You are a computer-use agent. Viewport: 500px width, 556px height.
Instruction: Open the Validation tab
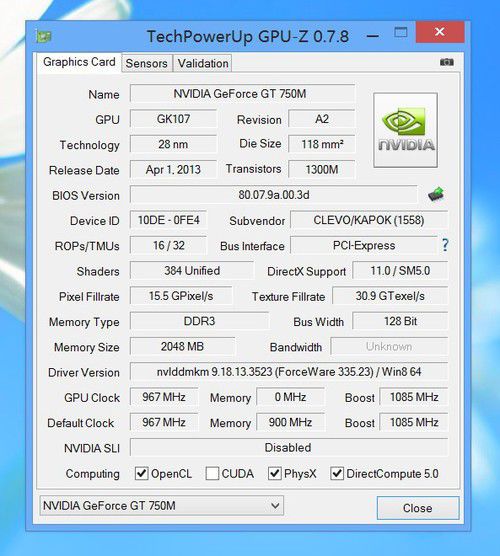(203, 63)
